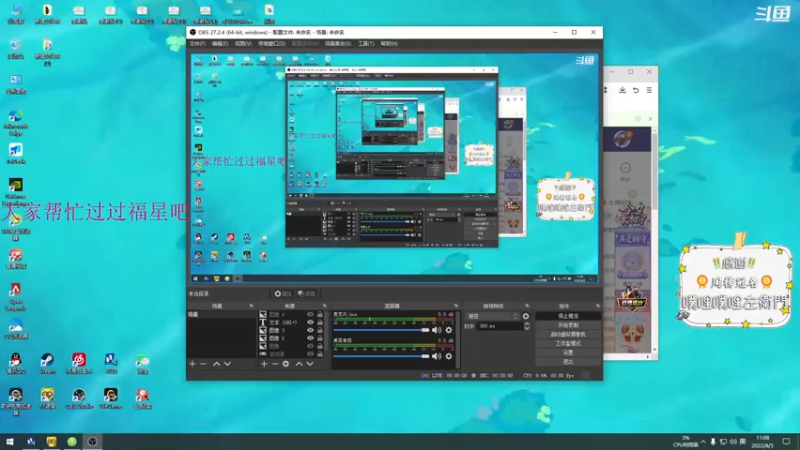Click the OBS icon in the taskbar
Image resolution: width=800 pixels, height=450 pixels.
92,442
